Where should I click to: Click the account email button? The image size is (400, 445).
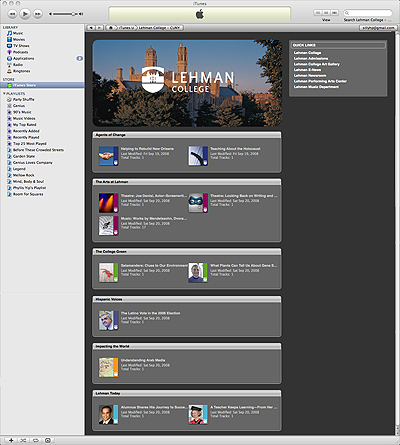[378, 28]
